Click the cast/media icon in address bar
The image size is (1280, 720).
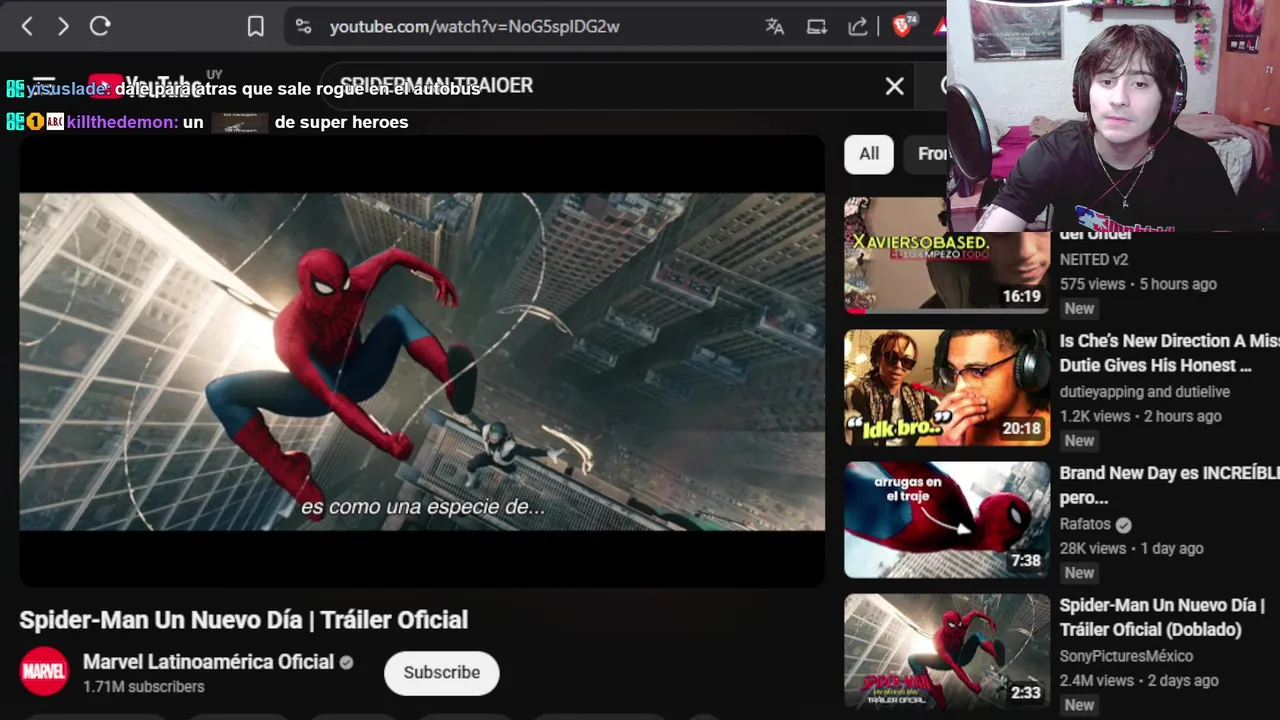coord(817,27)
